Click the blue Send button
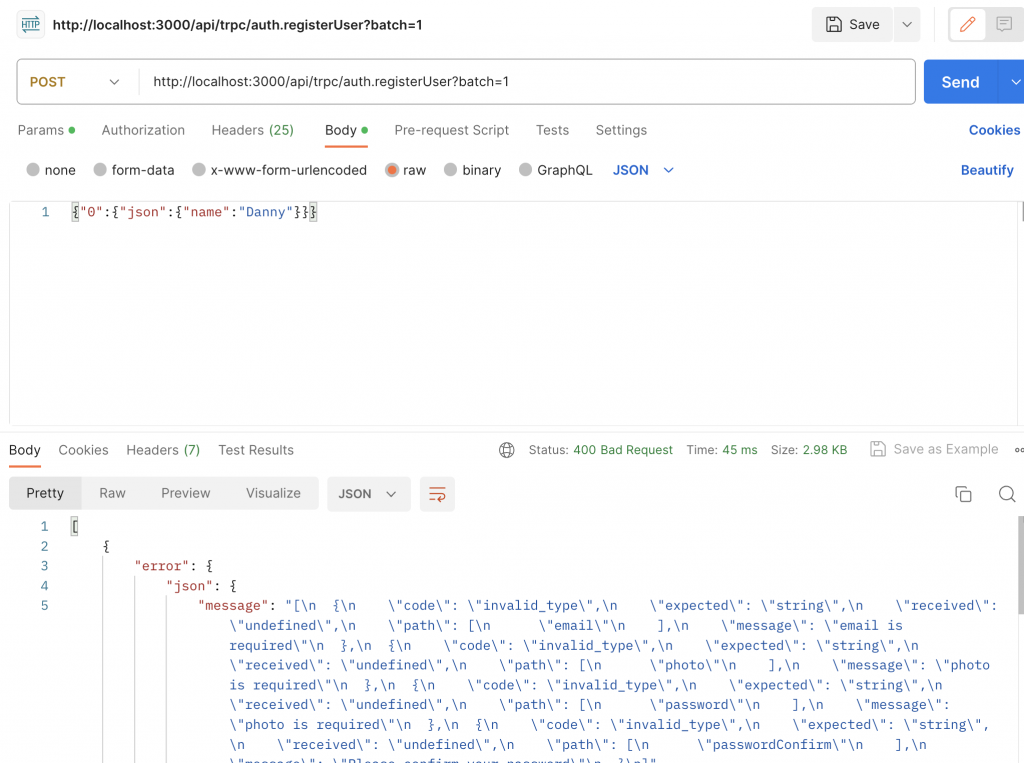1024x763 pixels. tap(960, 82)
